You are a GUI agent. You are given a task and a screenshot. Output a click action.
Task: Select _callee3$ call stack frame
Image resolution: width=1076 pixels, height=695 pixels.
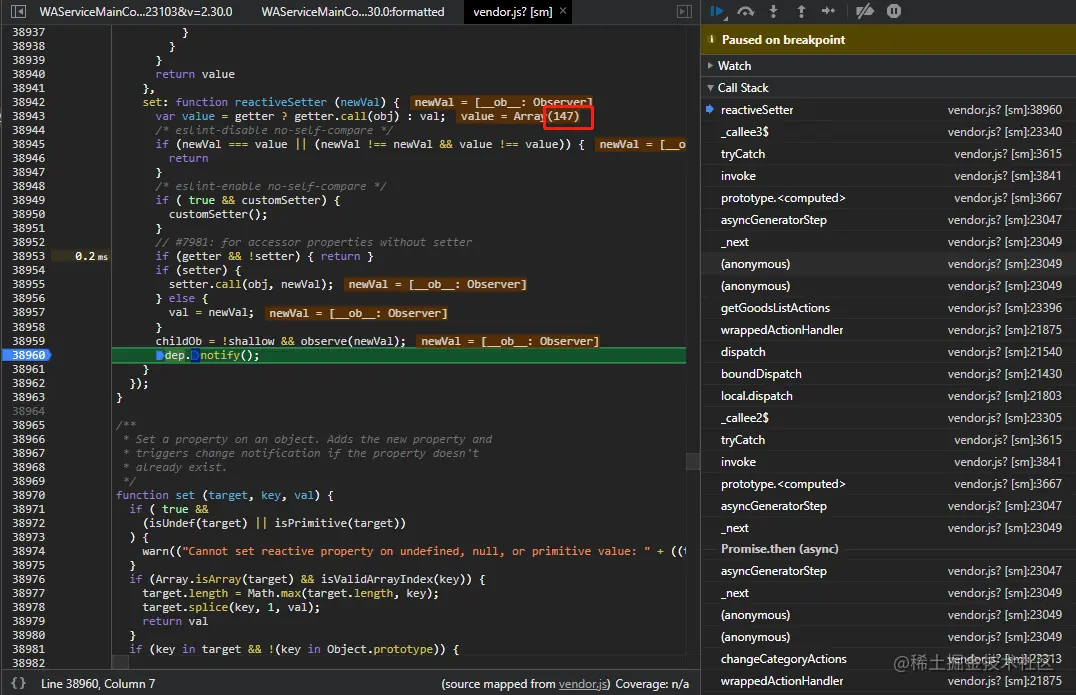[x=889, y=132]
